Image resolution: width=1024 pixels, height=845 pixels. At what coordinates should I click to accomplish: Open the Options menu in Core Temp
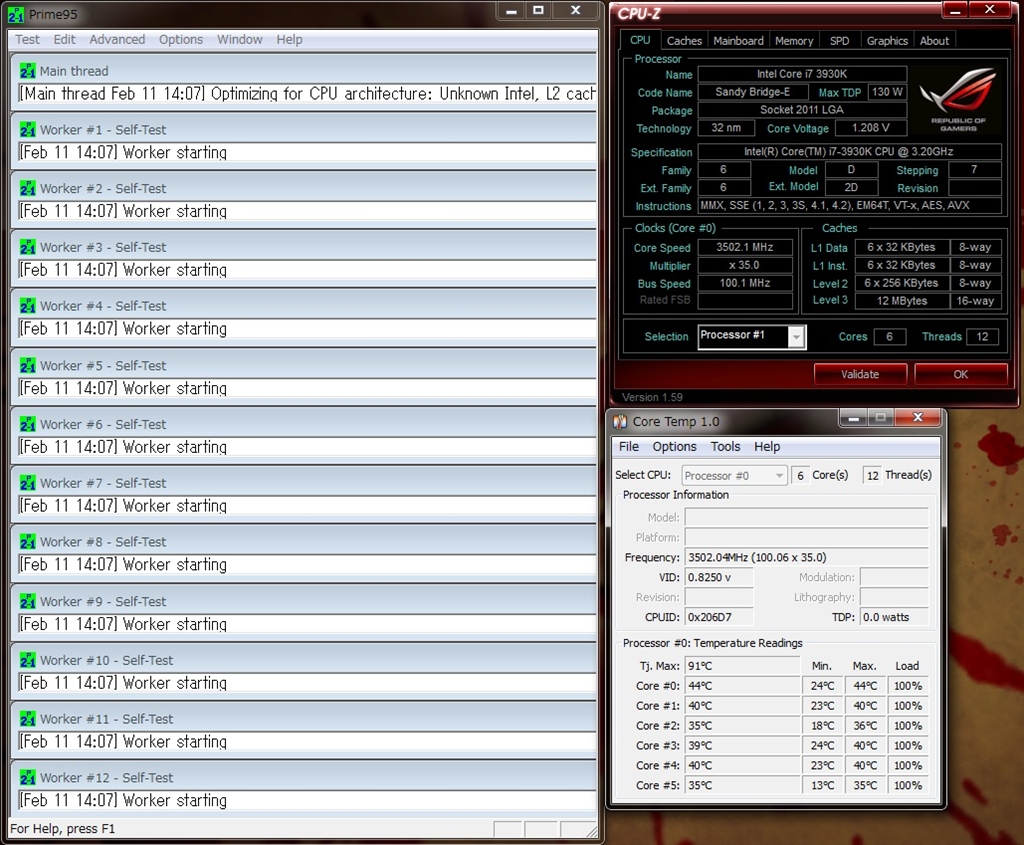[674, 447]
